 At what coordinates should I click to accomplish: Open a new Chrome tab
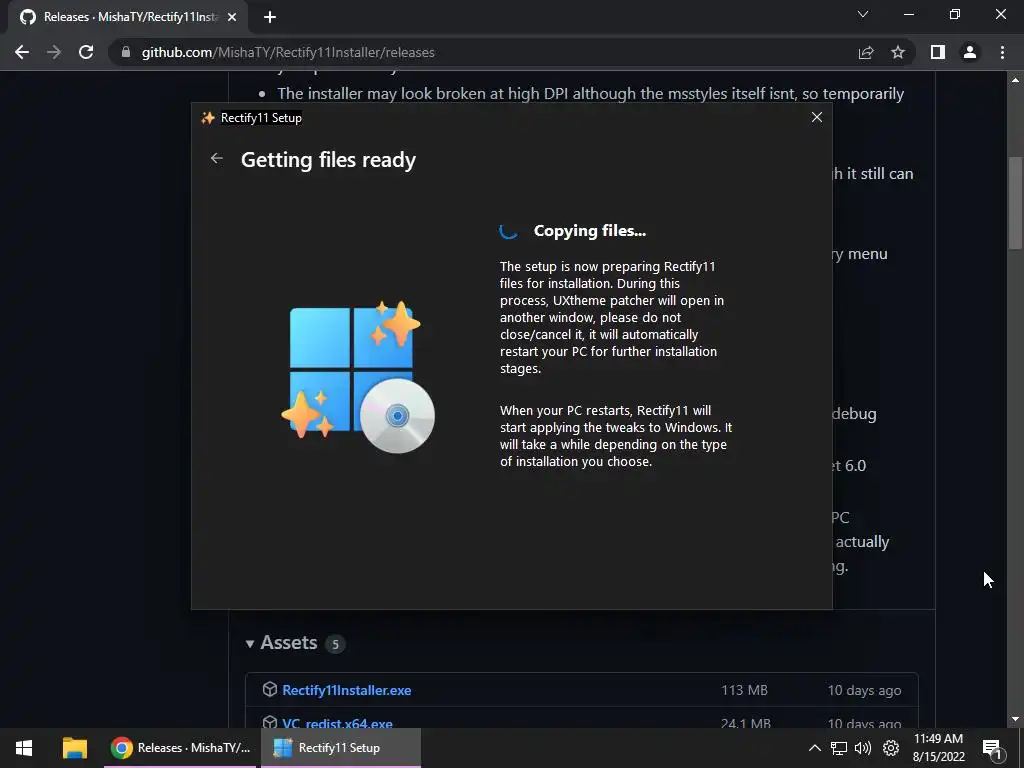[x=270, y=17]
